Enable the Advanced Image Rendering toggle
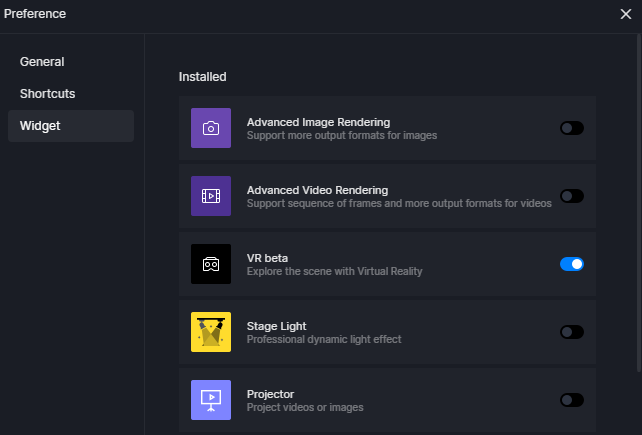Viewport: 642px width, 435px height. tap(572, 128)
